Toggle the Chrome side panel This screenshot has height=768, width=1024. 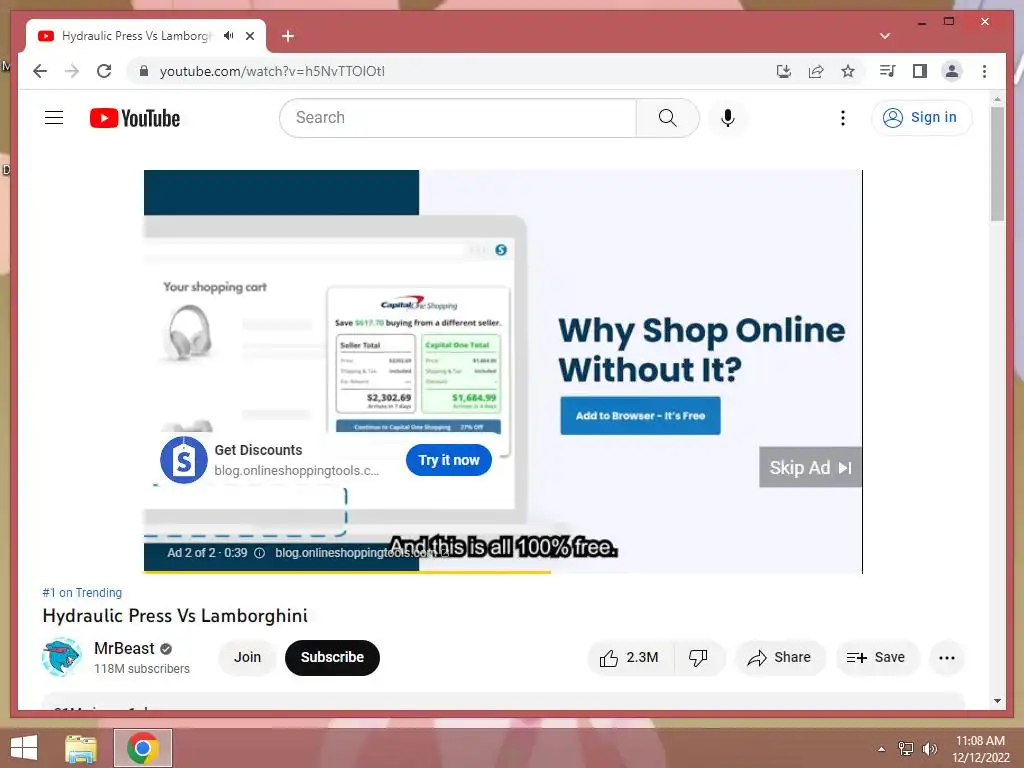(920, 71)
